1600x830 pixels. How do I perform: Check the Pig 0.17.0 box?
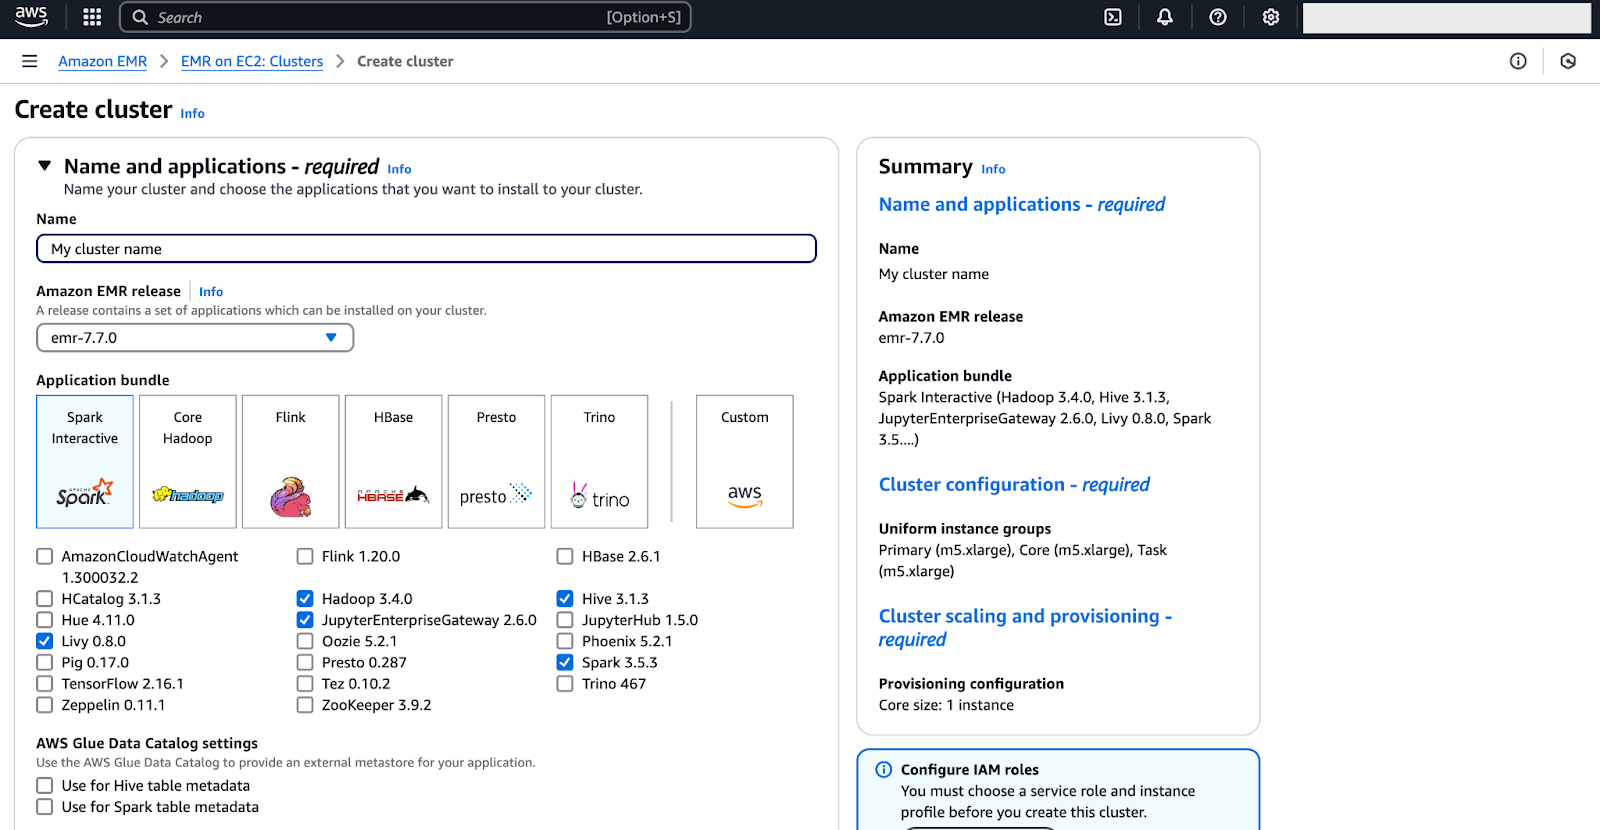(45, 662)
